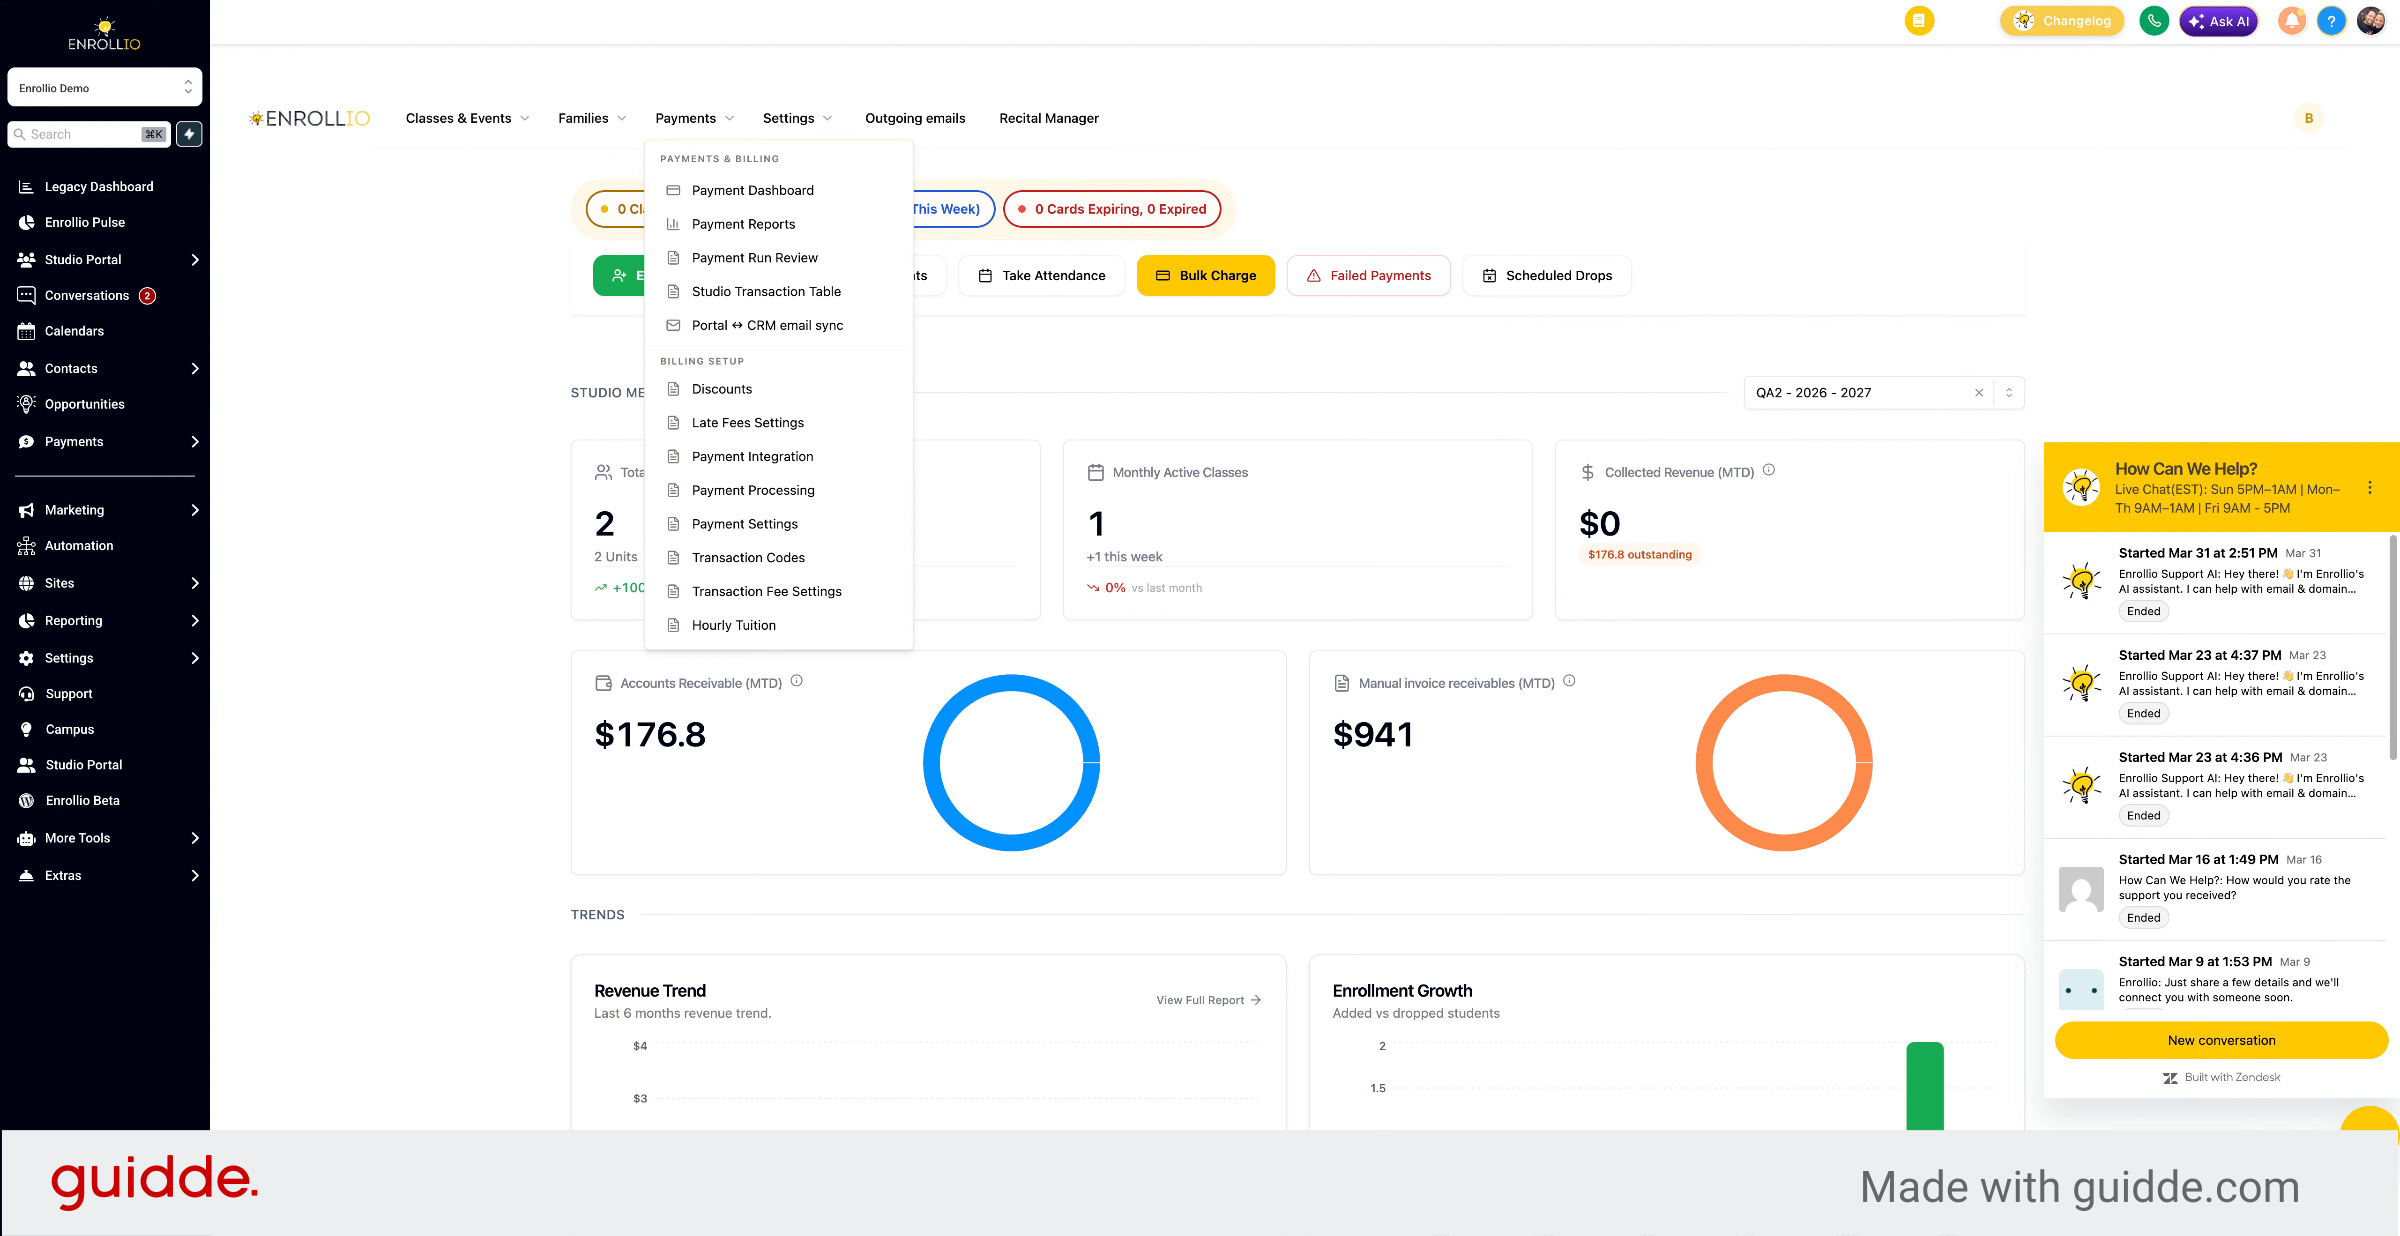The image size is (2400, 1236).
Task: Click the sidebar Search field
Action: tap(89, 134)
